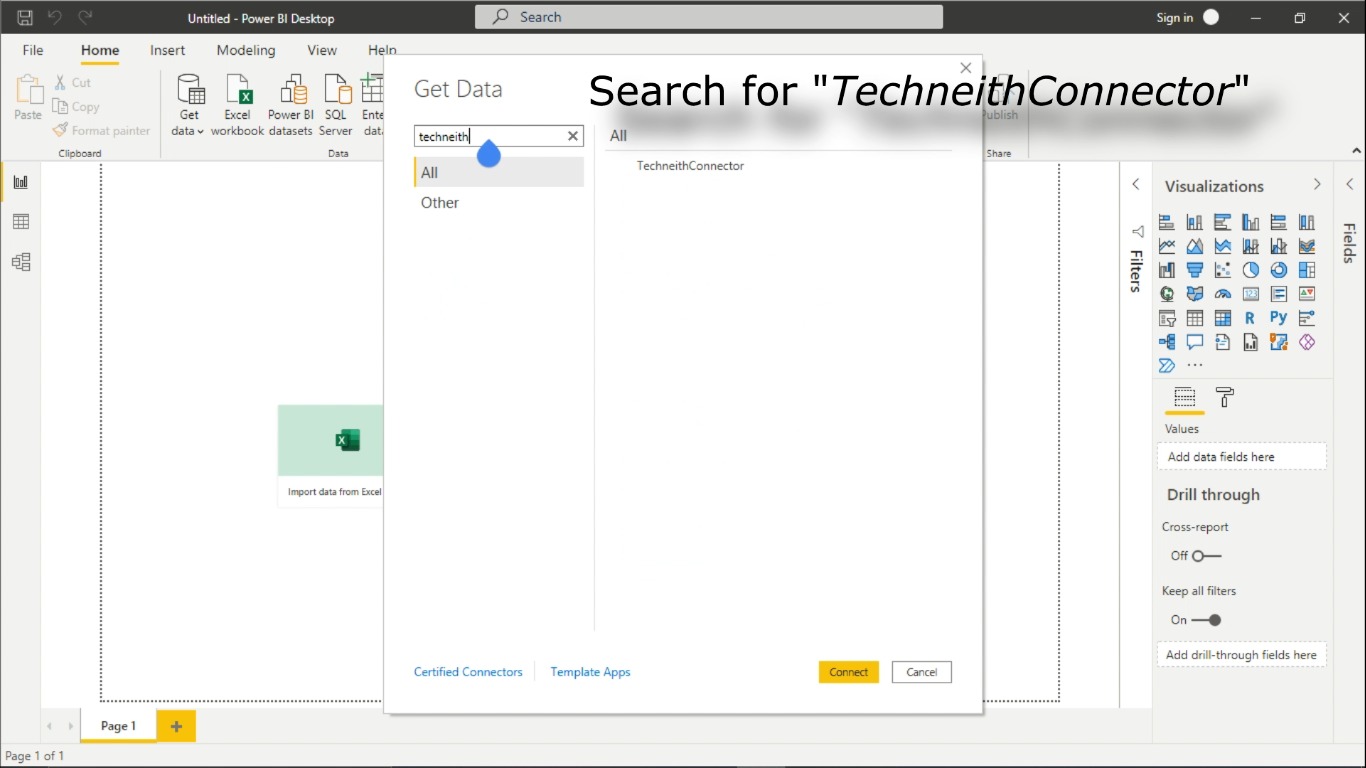Viewport: 1366px width, 768px height.
Task: Open the Format paint roller pane
Action: (1225, 397)
